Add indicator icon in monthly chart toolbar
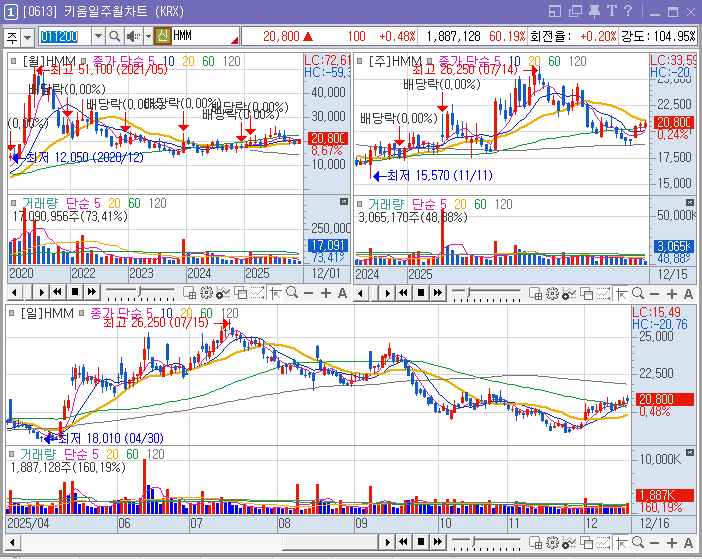 (223, 293)
